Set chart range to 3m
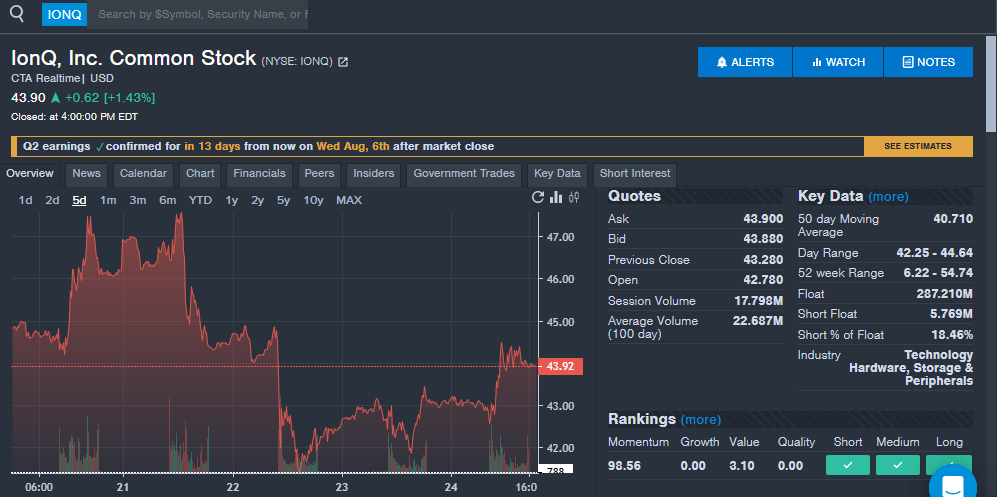 [137, 200]
